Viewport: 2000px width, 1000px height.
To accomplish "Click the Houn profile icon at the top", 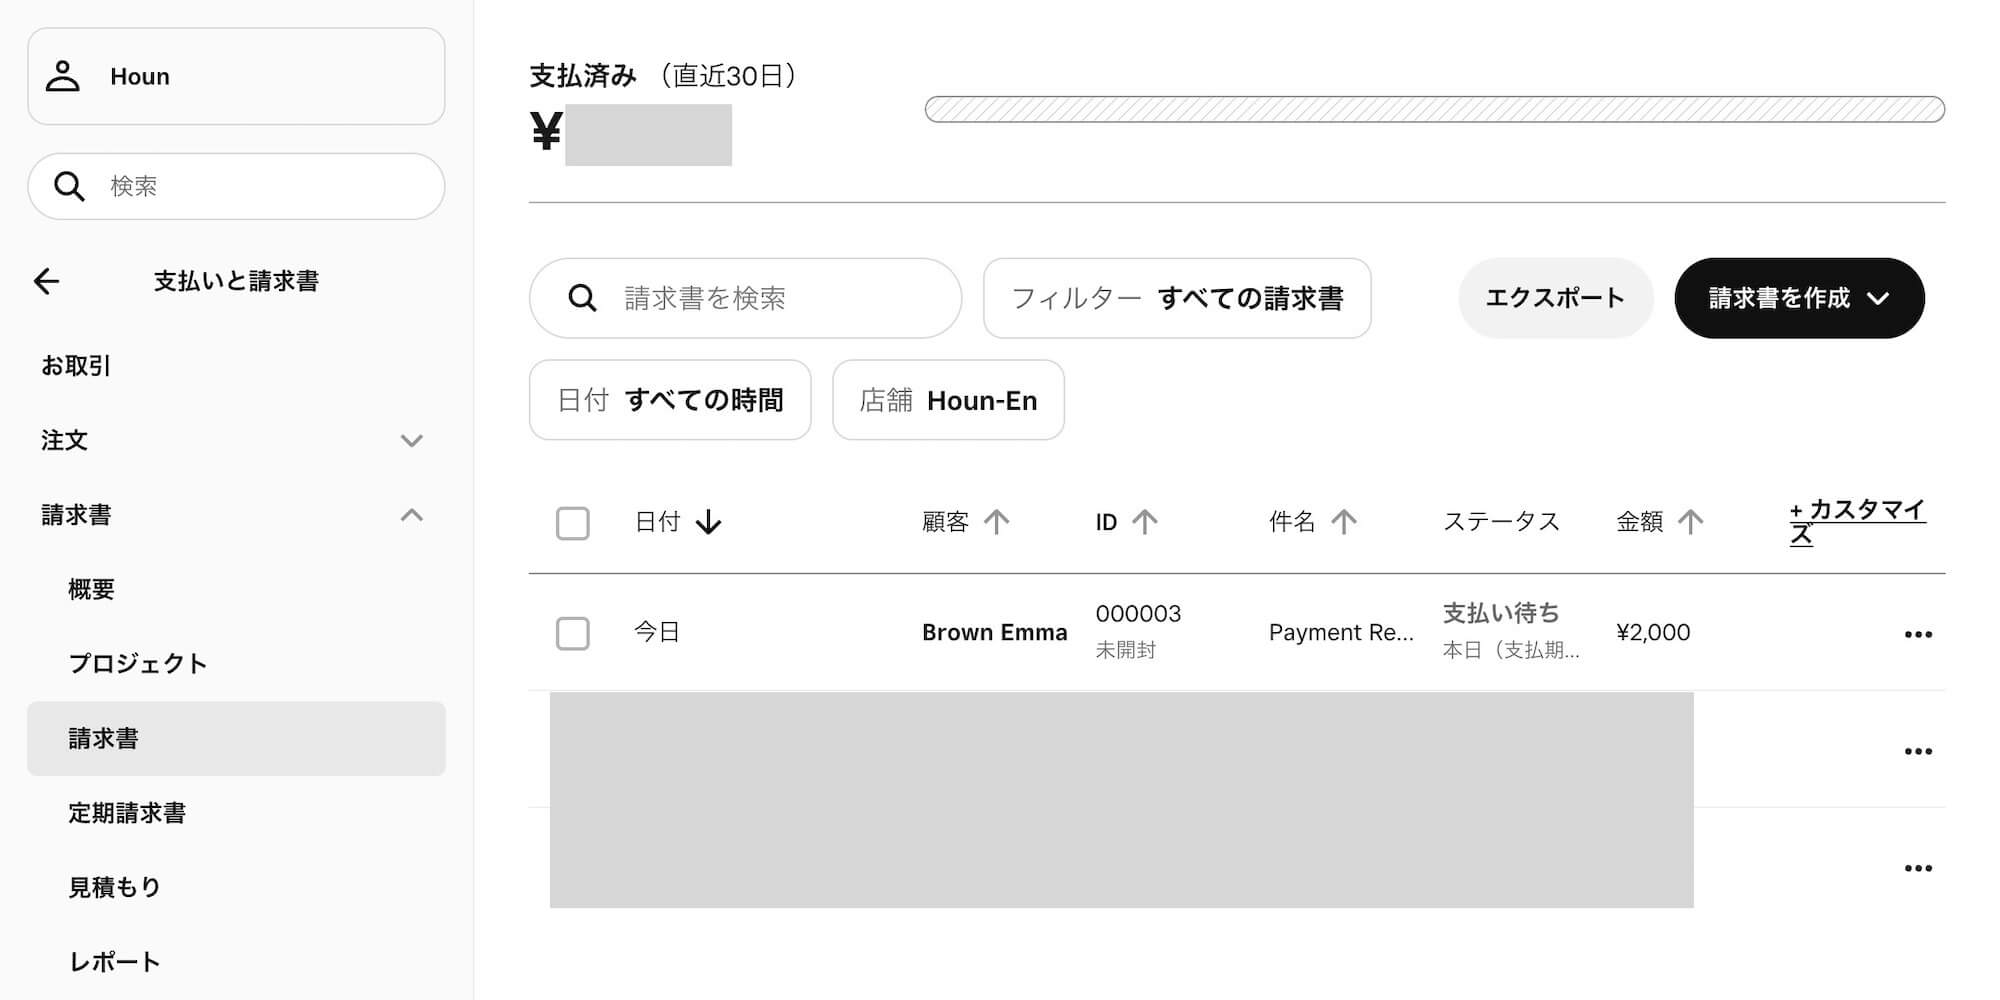I will pos(65,76).
